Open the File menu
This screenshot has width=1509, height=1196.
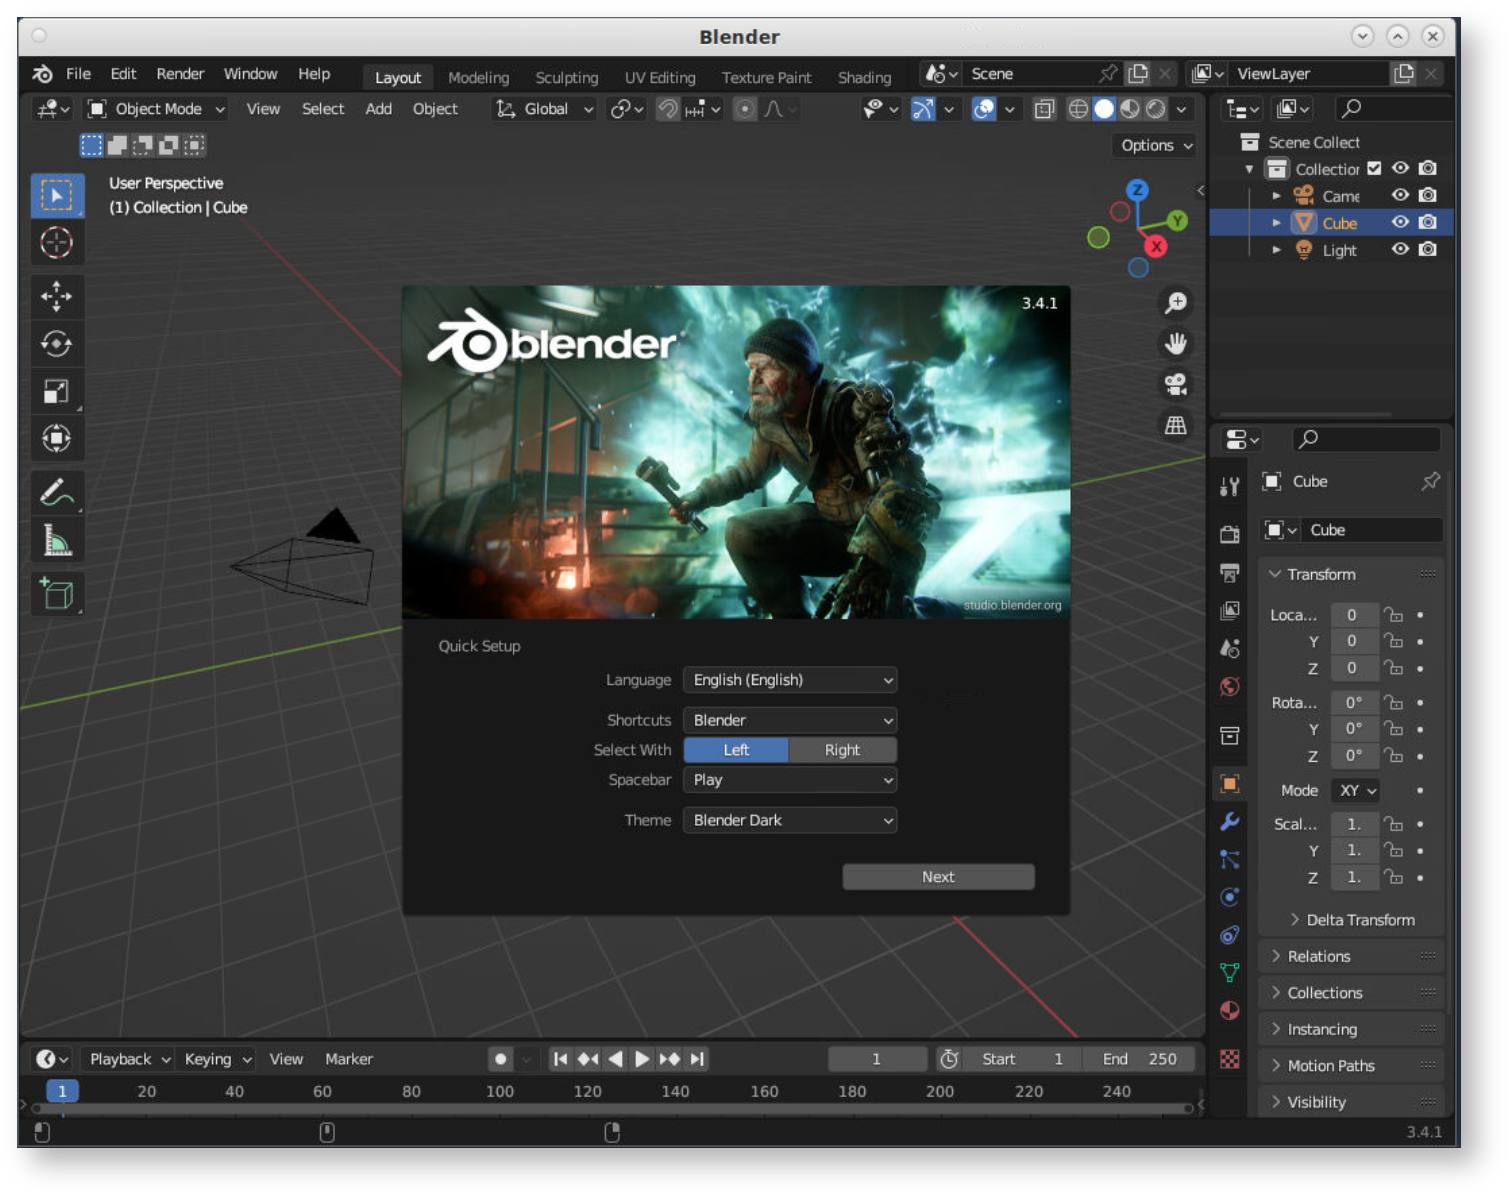78,74
